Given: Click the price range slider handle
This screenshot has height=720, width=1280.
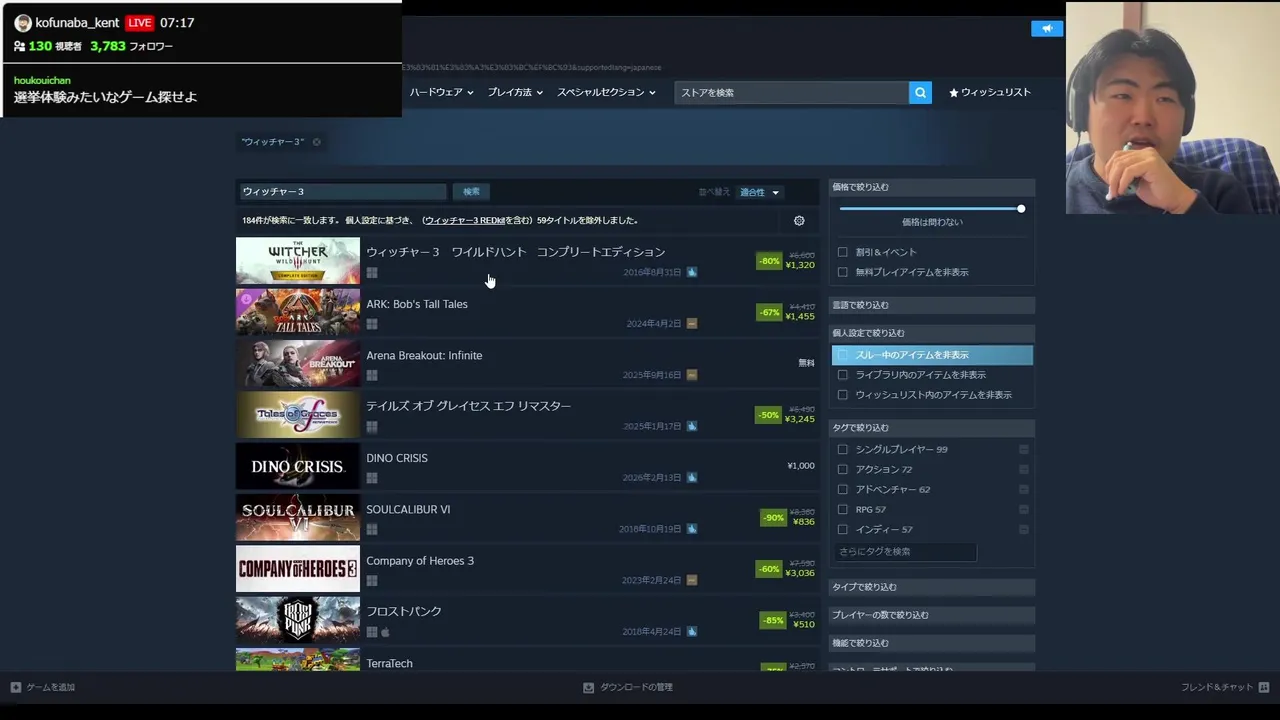Looking at the screenshot, I should click(1021, 208).
